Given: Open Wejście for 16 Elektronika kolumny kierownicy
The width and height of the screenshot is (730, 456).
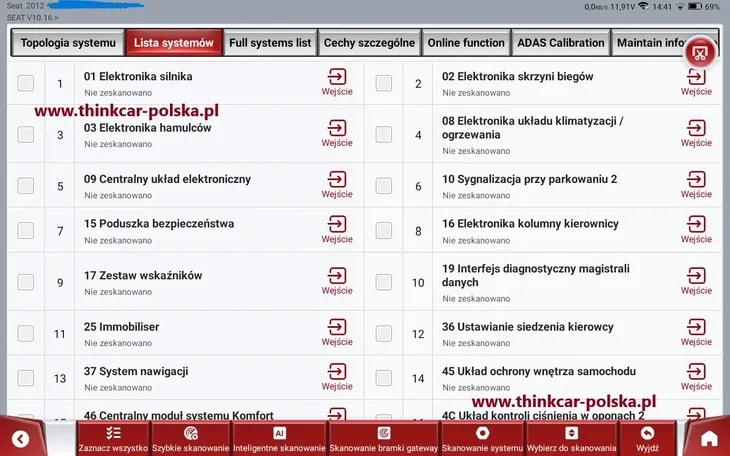Looking at the screenshot, I should click(x=696, y=230).
